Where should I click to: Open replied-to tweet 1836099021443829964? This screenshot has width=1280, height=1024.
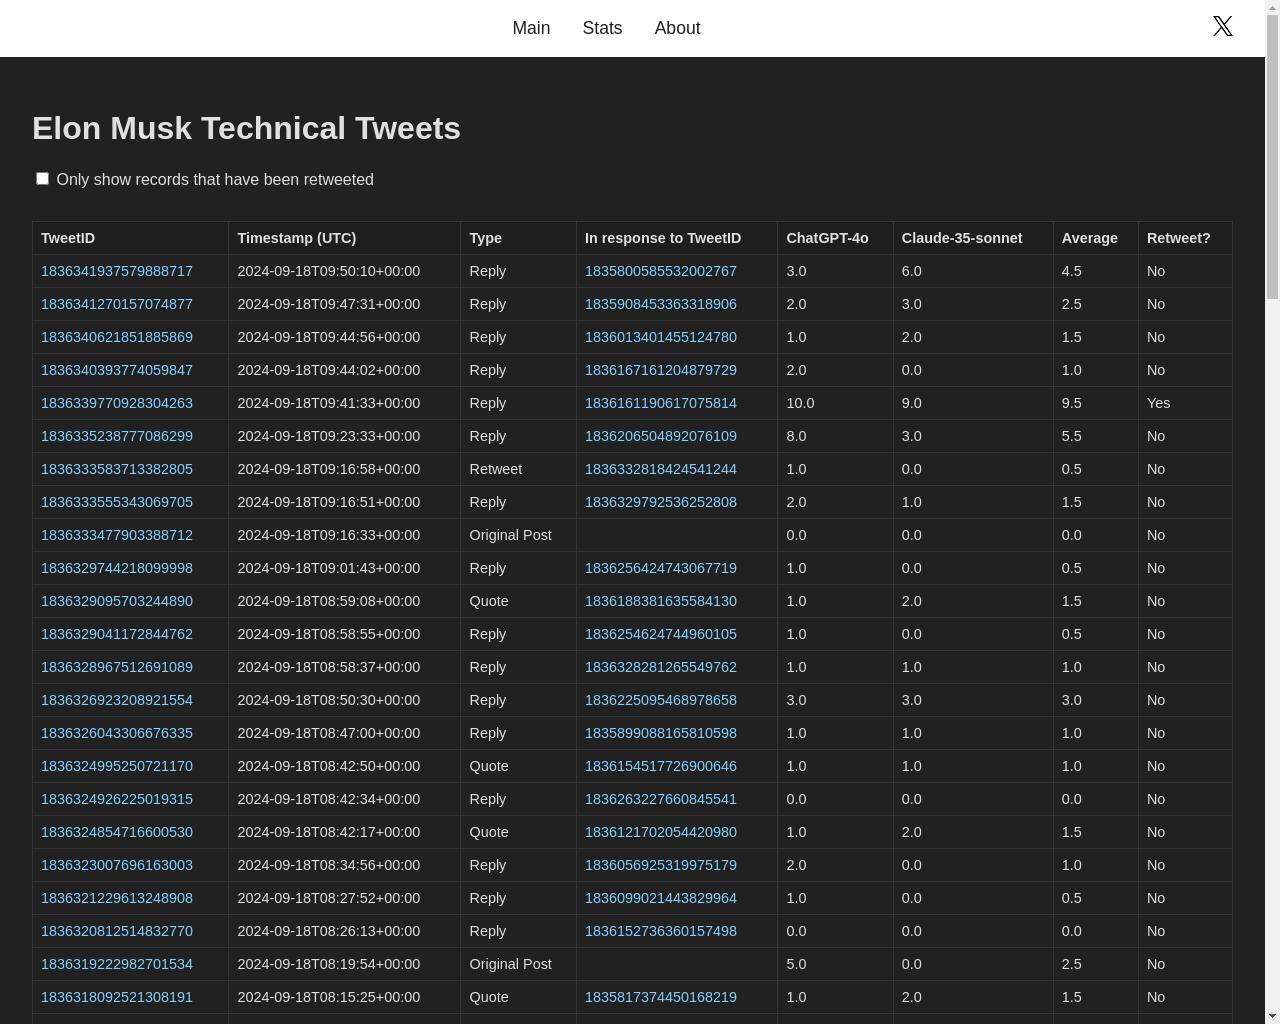coord(661,898)
